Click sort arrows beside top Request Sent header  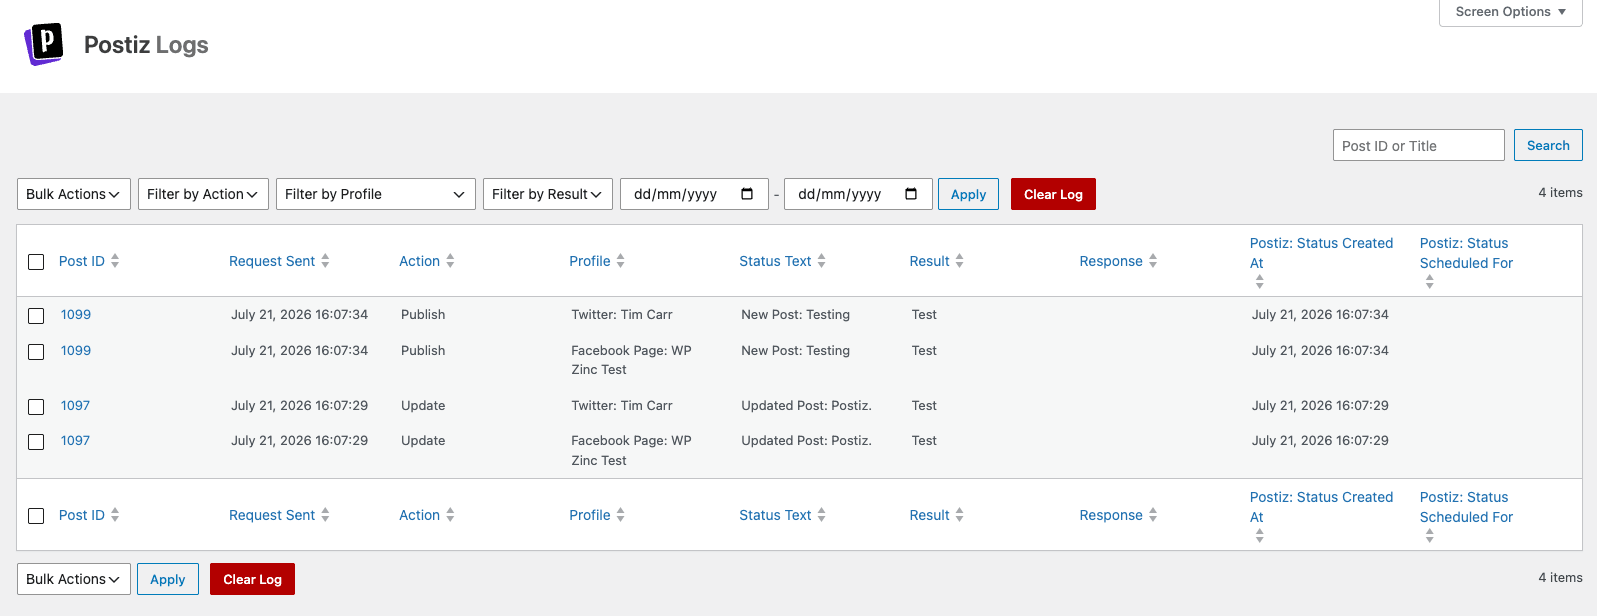click(x=325, y=261)
